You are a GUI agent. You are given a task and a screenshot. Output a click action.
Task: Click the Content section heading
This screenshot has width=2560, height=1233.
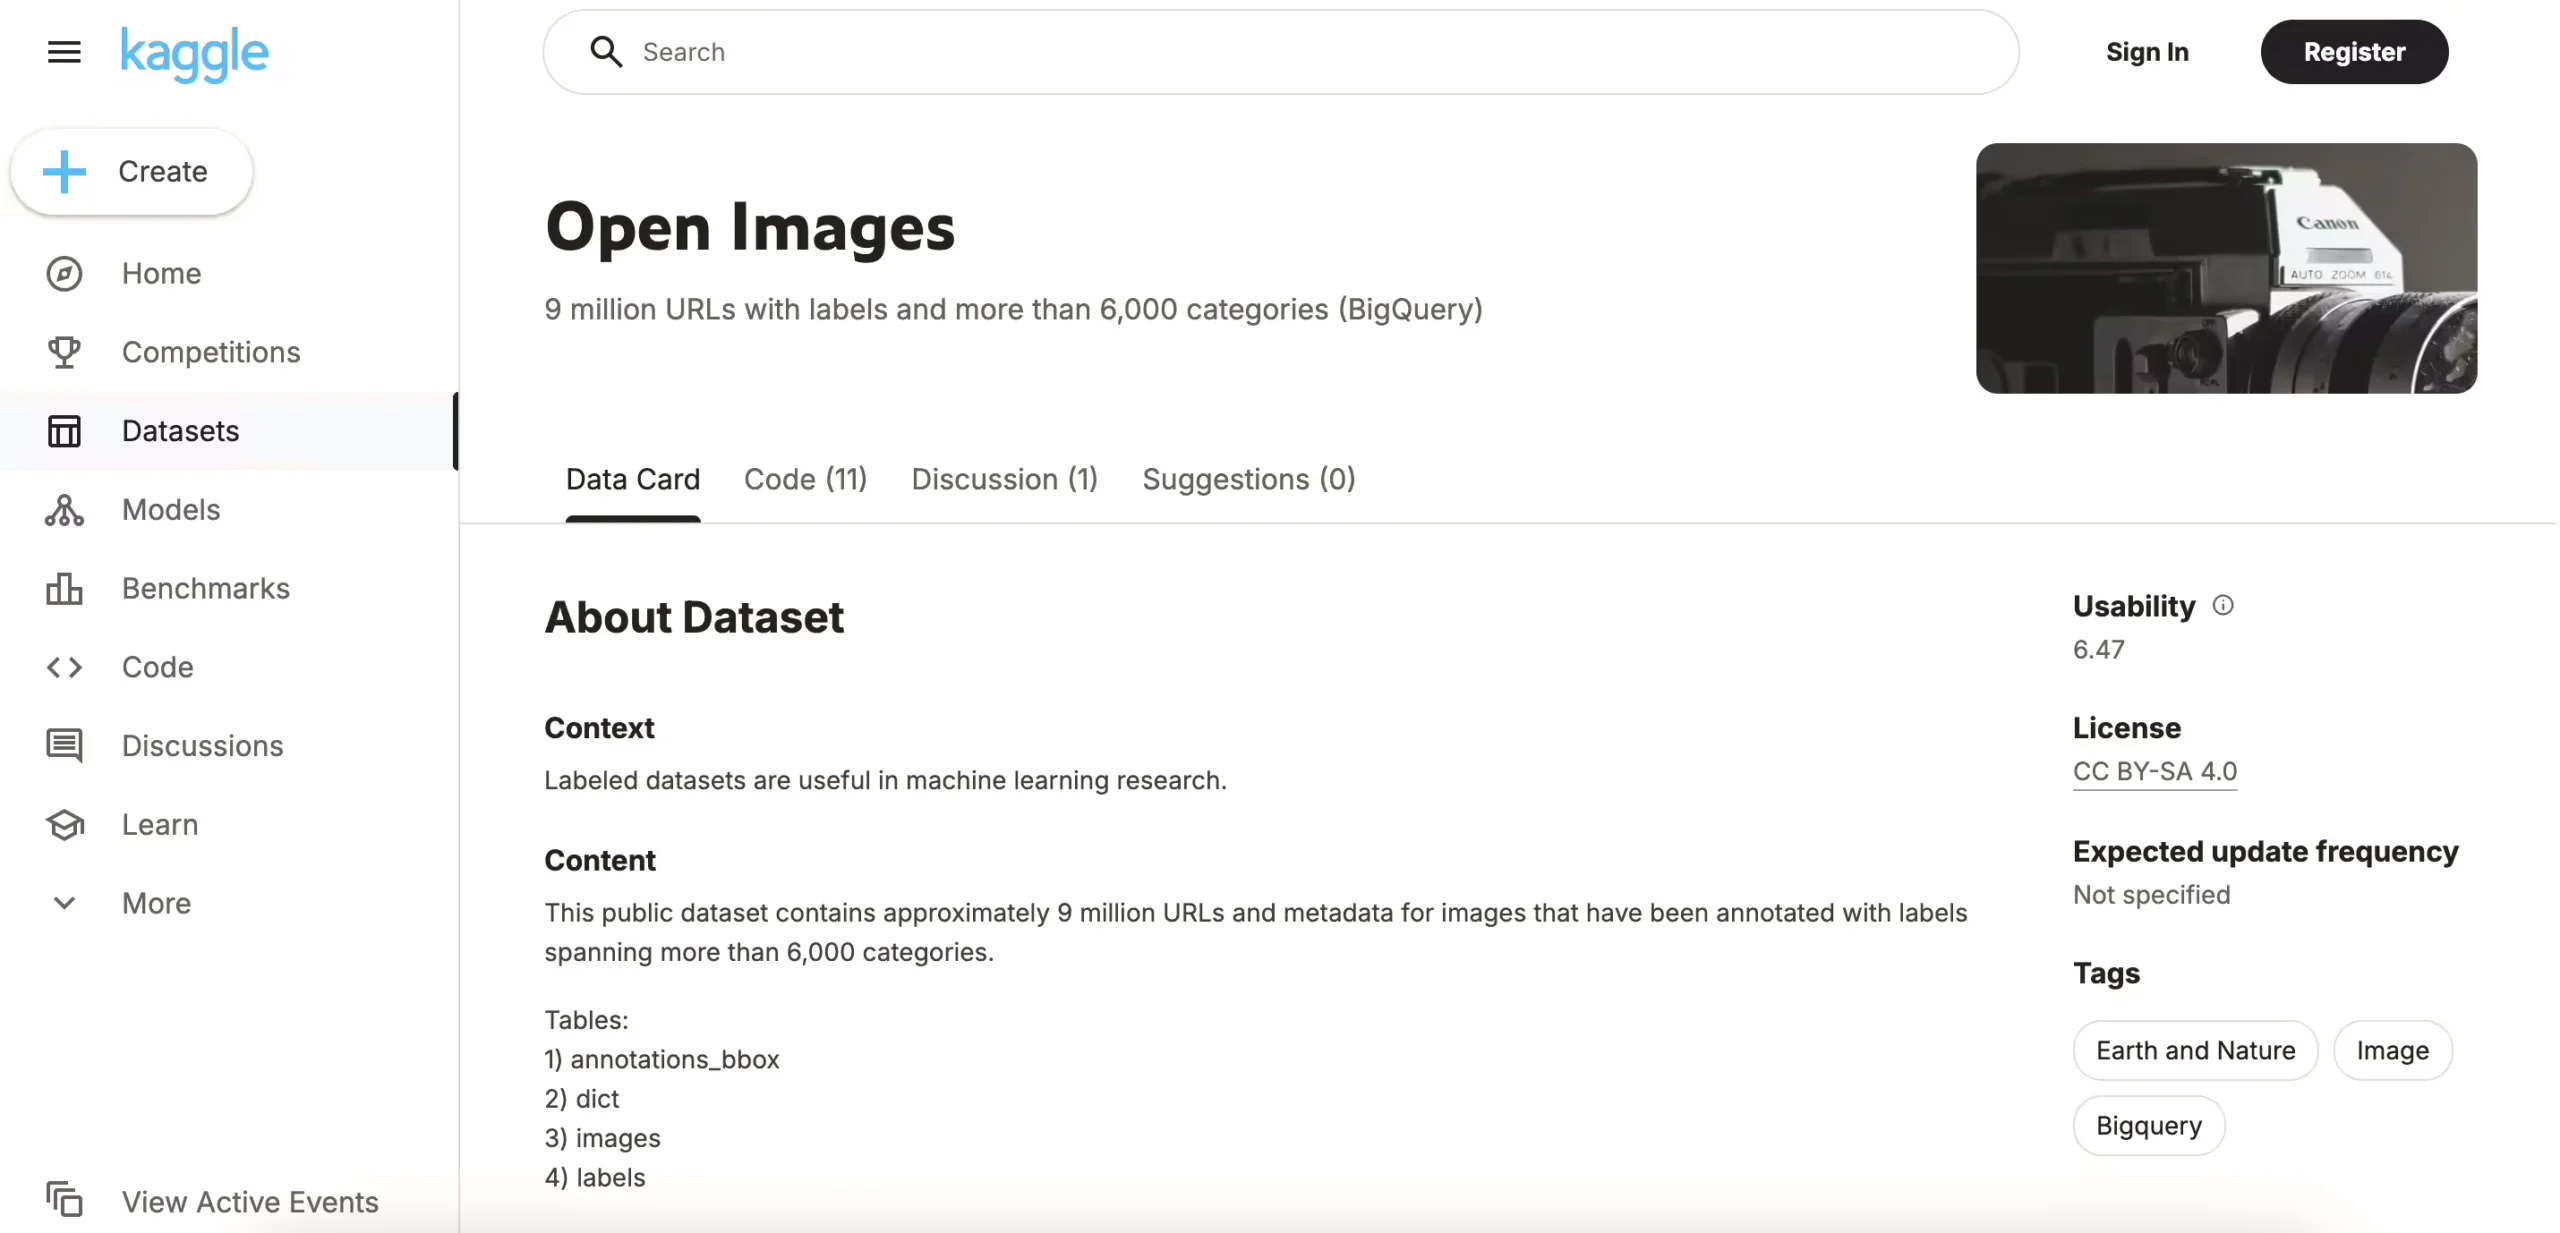(599, 860)
